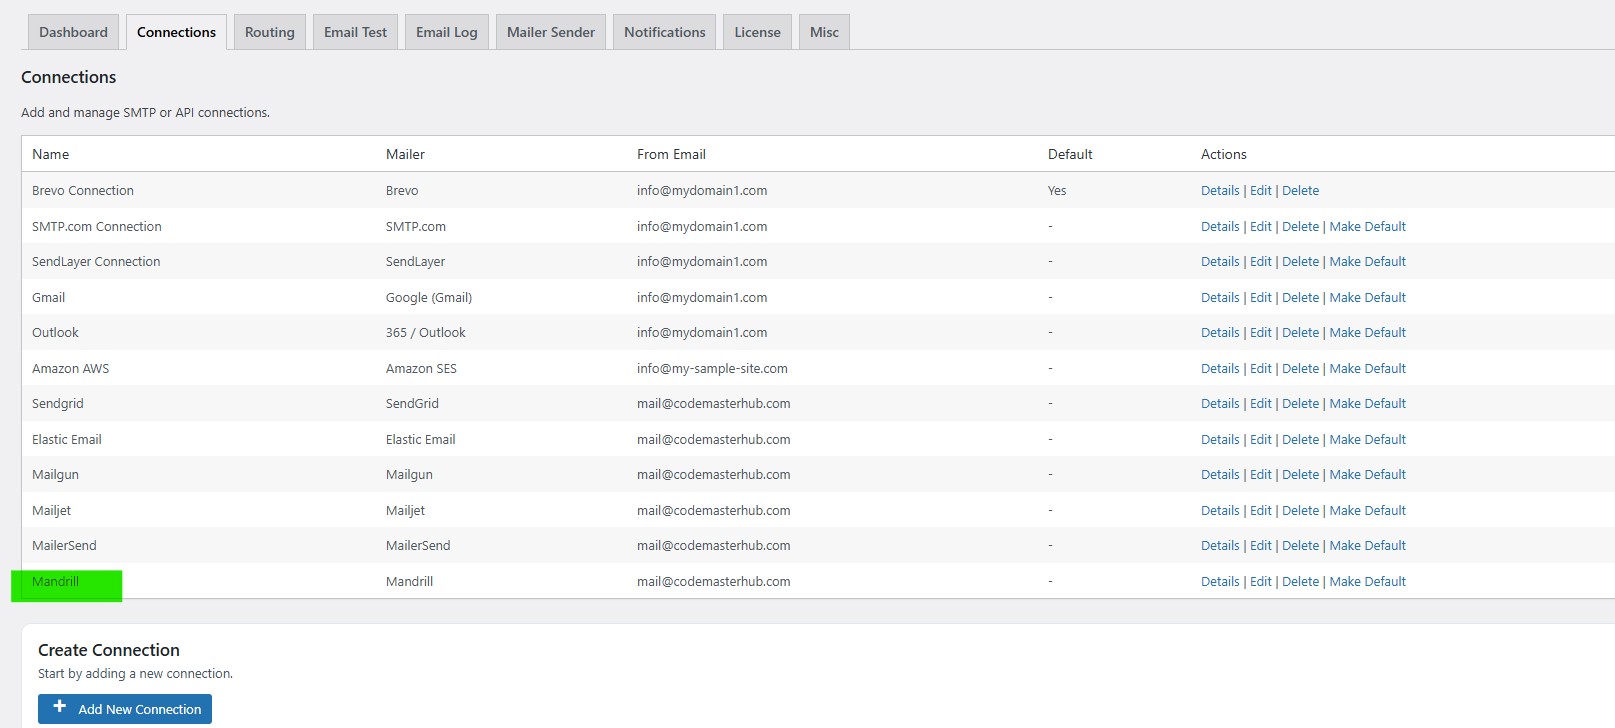Delete the Sendgrid connection
The width and height of the screenshot is (1615, 728).
(1300, 404)
